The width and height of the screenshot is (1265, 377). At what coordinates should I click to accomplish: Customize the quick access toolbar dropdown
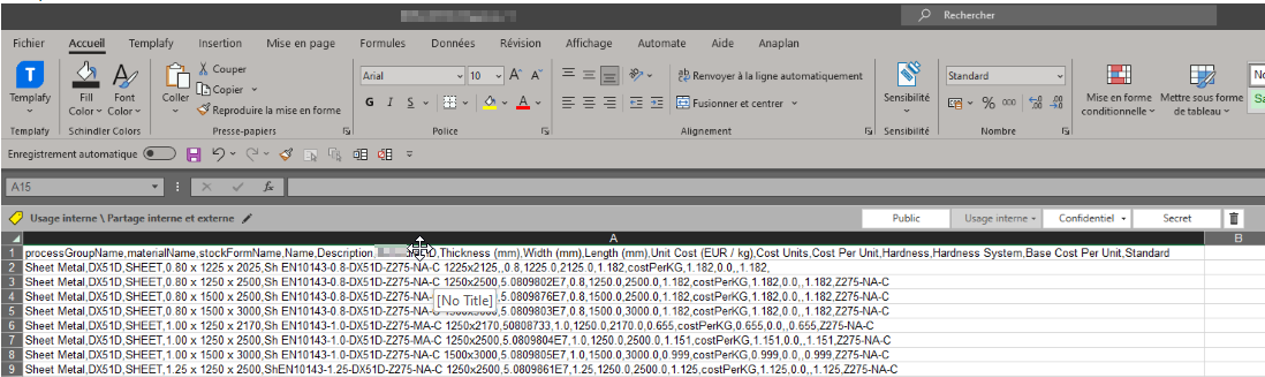409,154
